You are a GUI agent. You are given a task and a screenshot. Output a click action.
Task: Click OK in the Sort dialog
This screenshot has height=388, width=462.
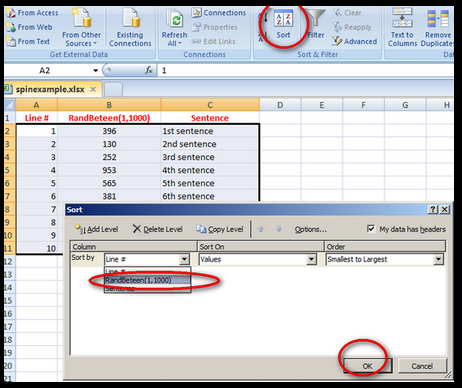[x=368, y=366]
